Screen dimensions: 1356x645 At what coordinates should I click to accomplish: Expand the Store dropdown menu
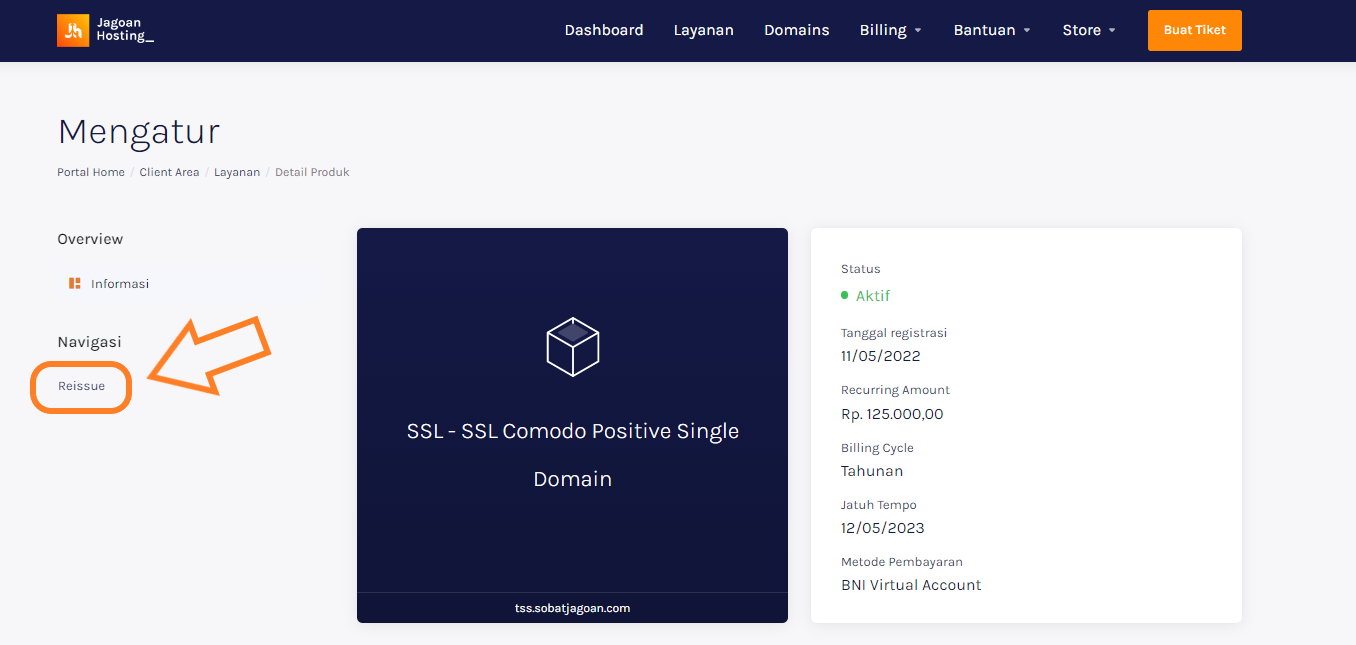pyautogui.click(x=1088, y=30)
